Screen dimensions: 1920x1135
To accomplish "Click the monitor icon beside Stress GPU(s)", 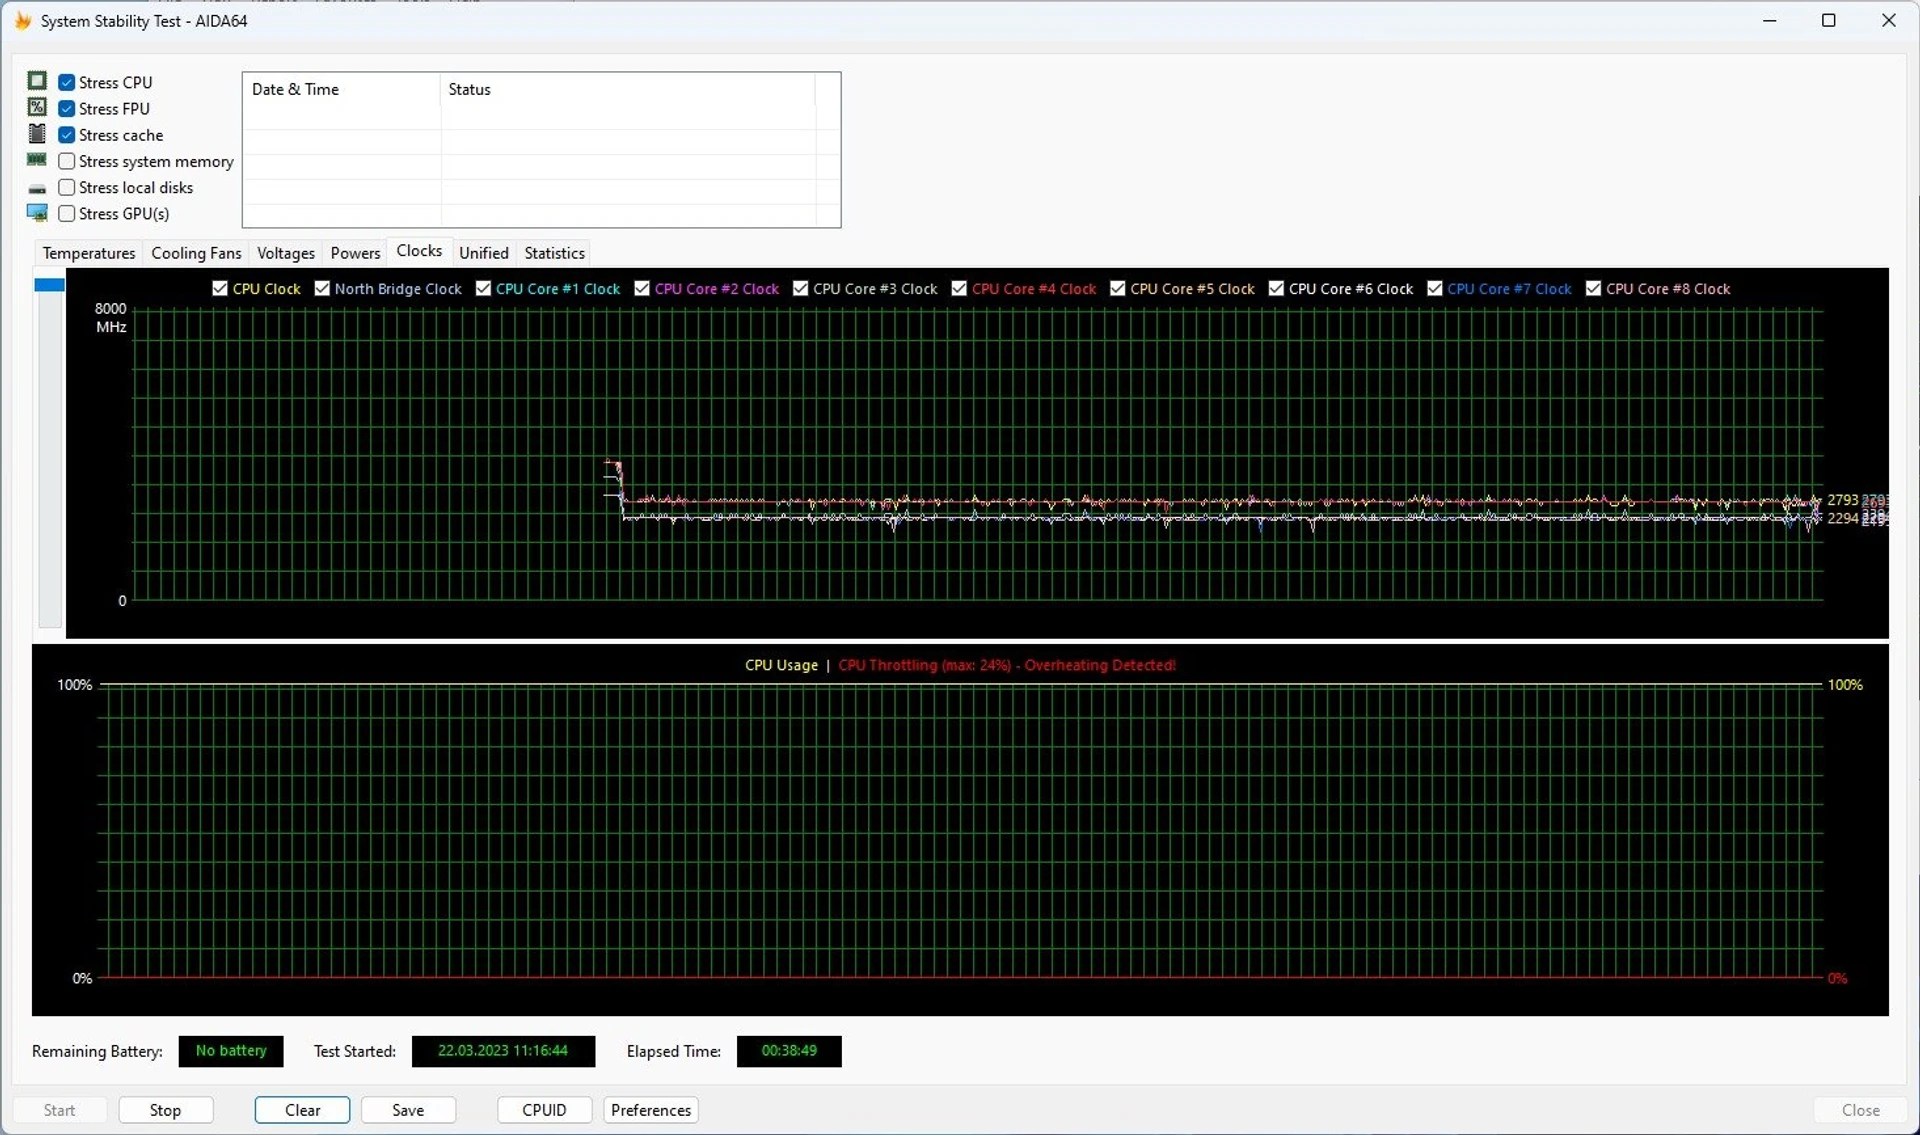I will point(37,213).
